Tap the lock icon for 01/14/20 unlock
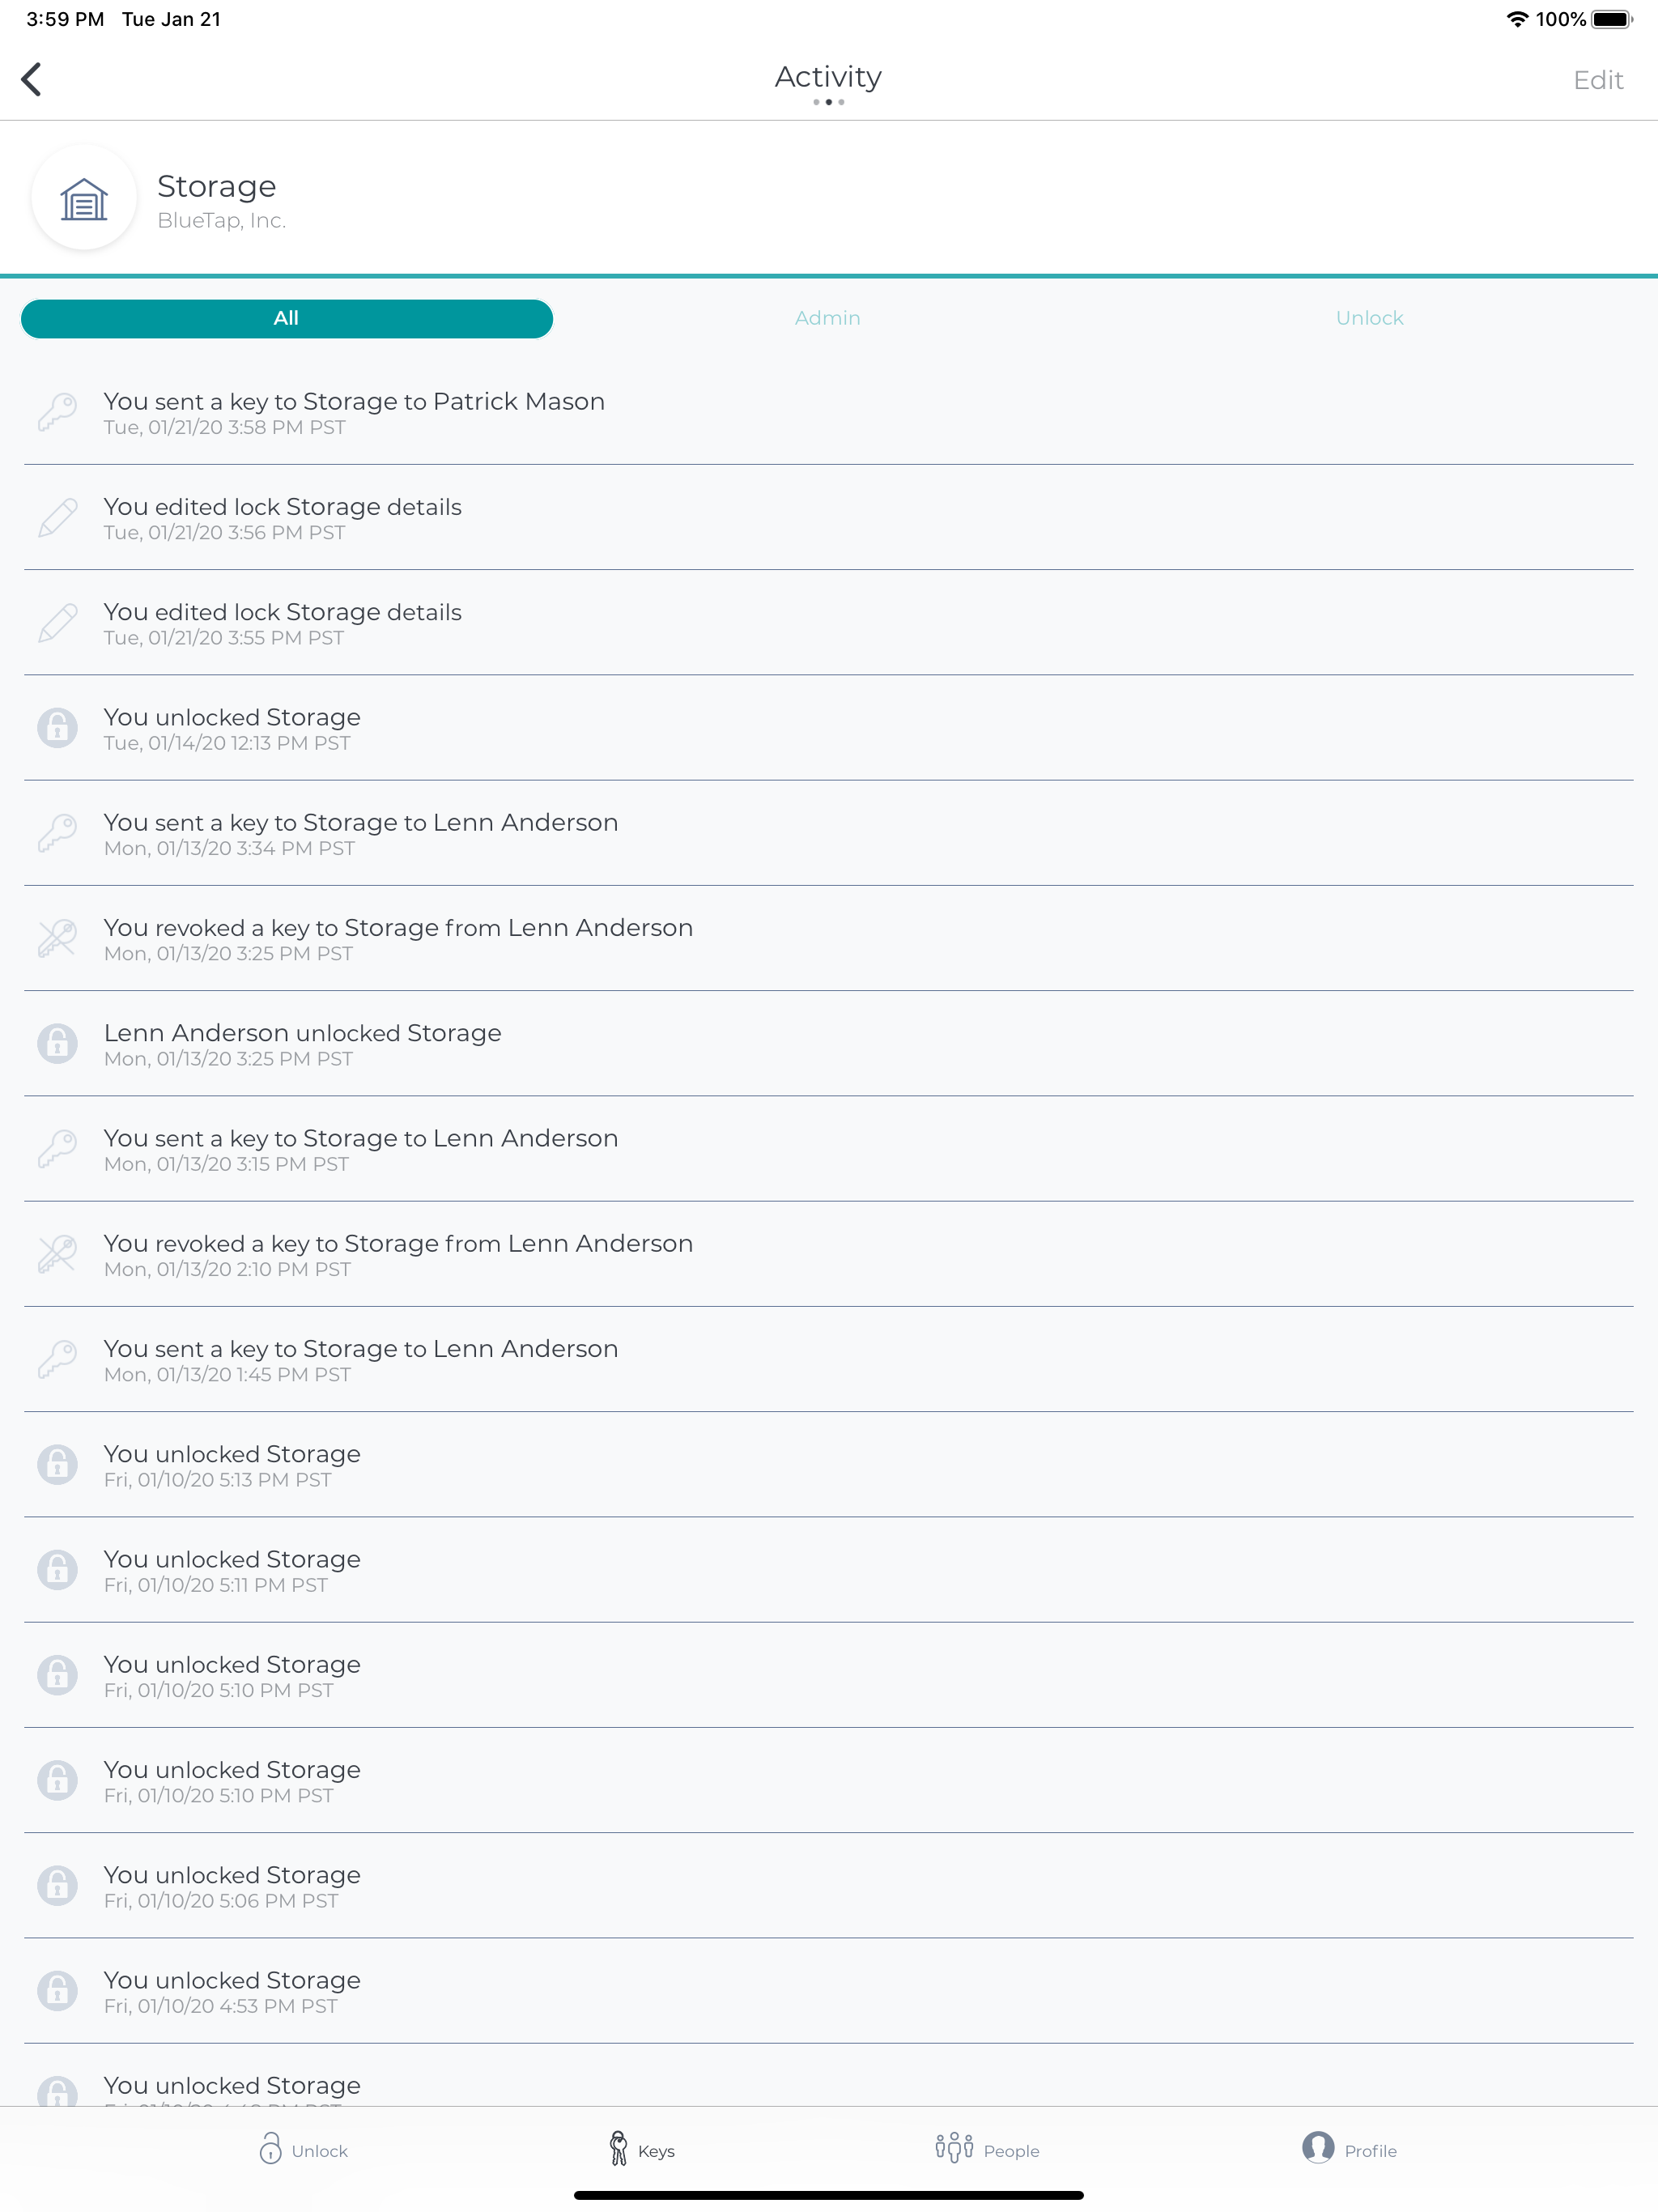 [58, 727]
